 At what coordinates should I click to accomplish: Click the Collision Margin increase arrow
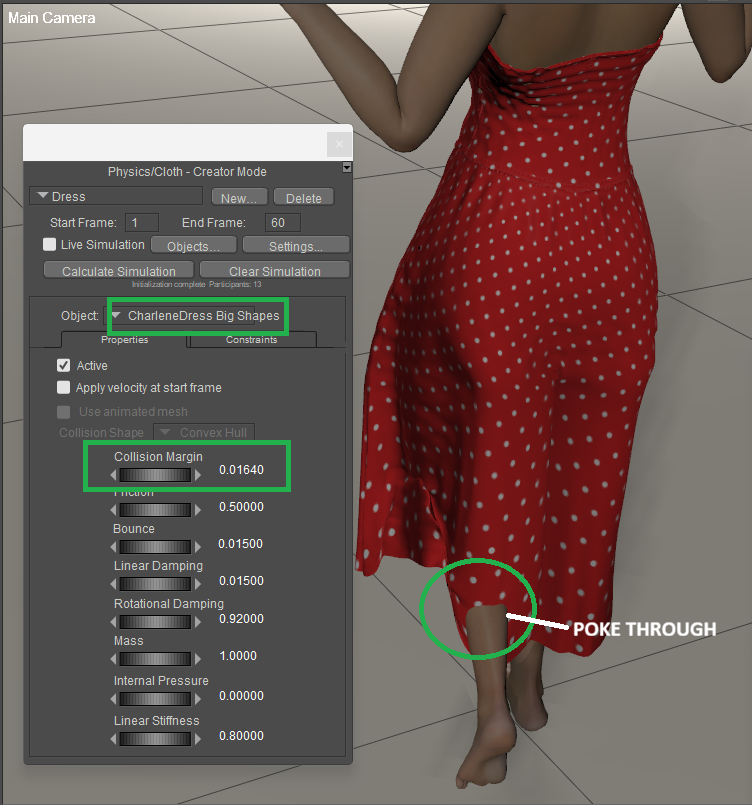click(x=197, y=475)
